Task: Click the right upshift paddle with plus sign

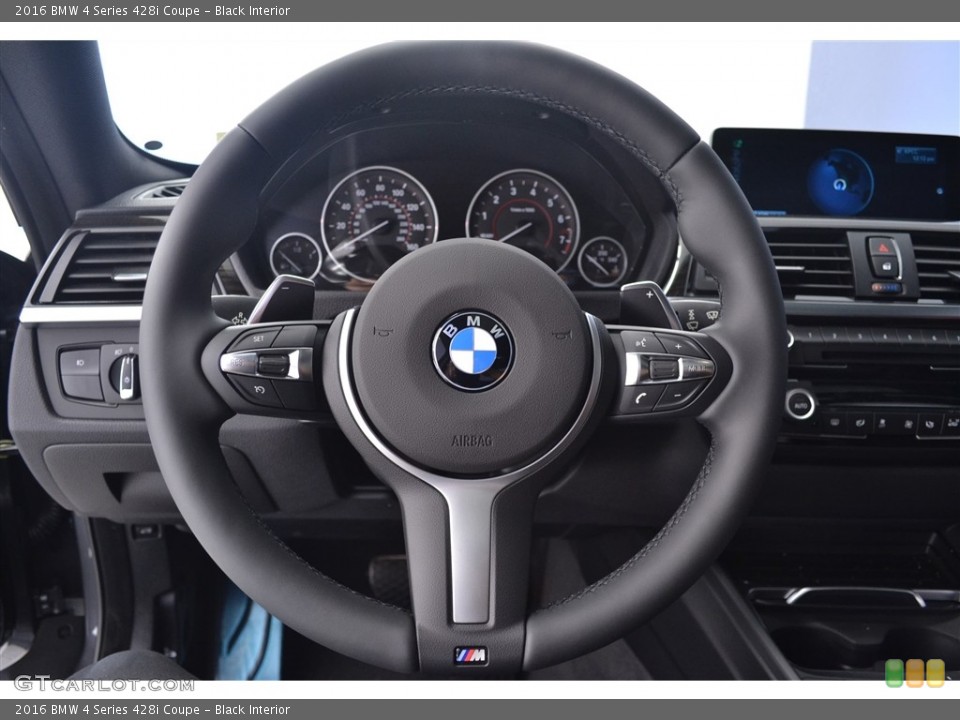Action: (x=648, y=303)
